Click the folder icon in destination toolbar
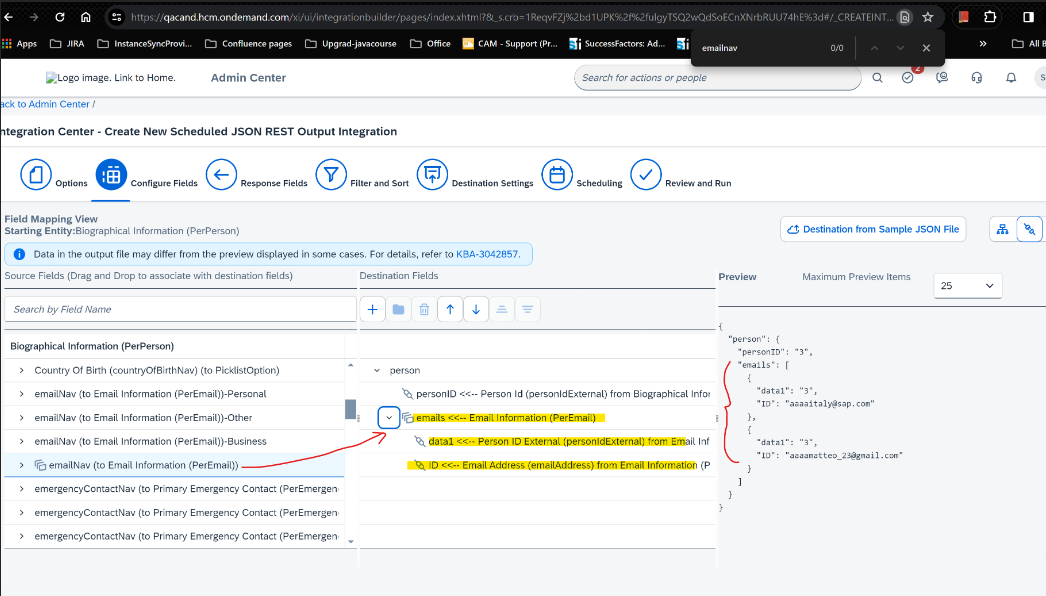The height and width of the screenshot is (596, 1046). [x=398, y=310]
